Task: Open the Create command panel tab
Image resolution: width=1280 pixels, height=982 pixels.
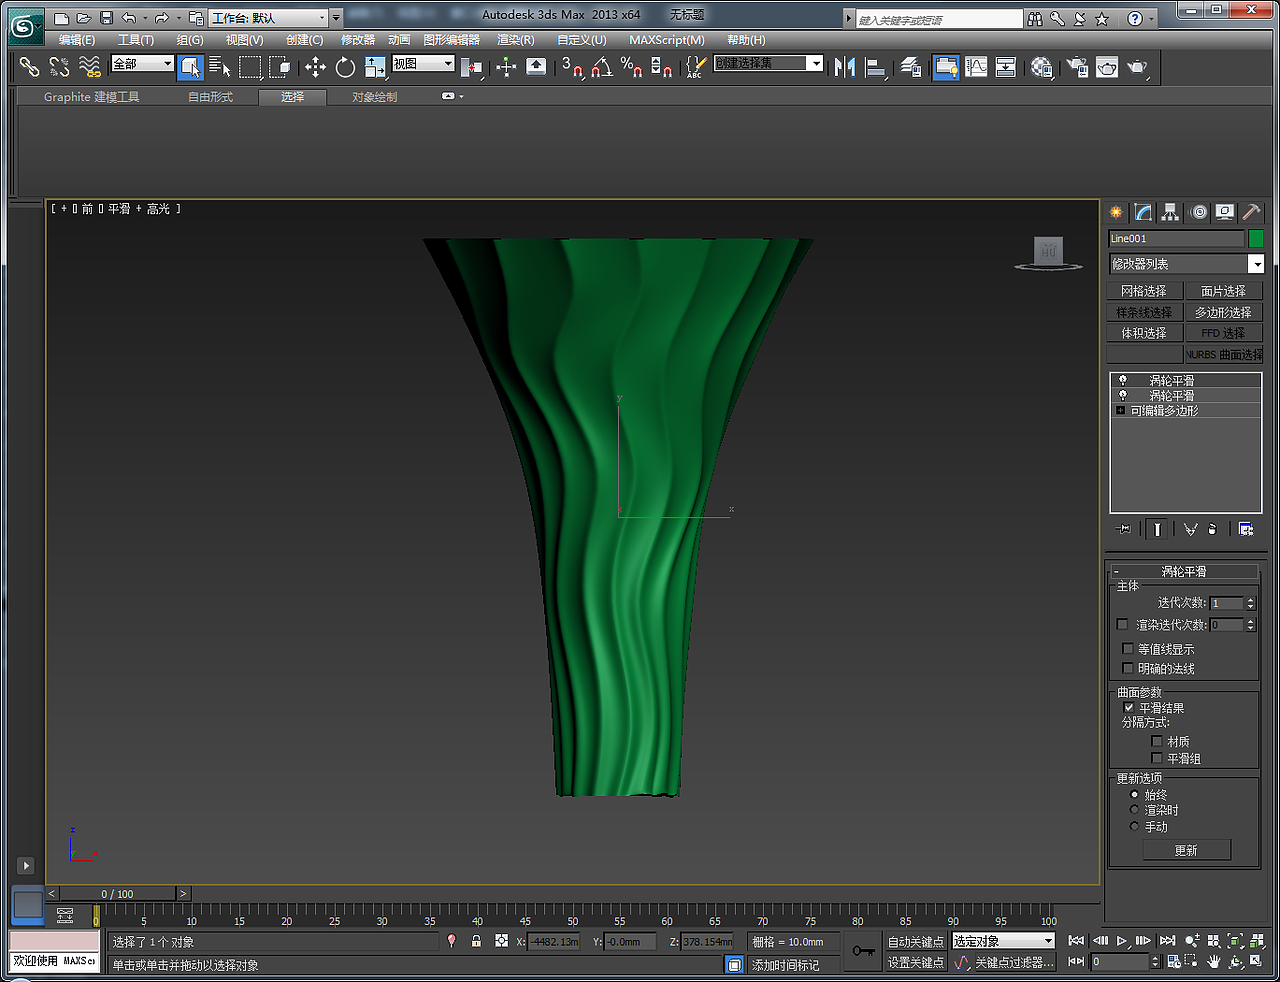Action: [x=1116, y=212]
